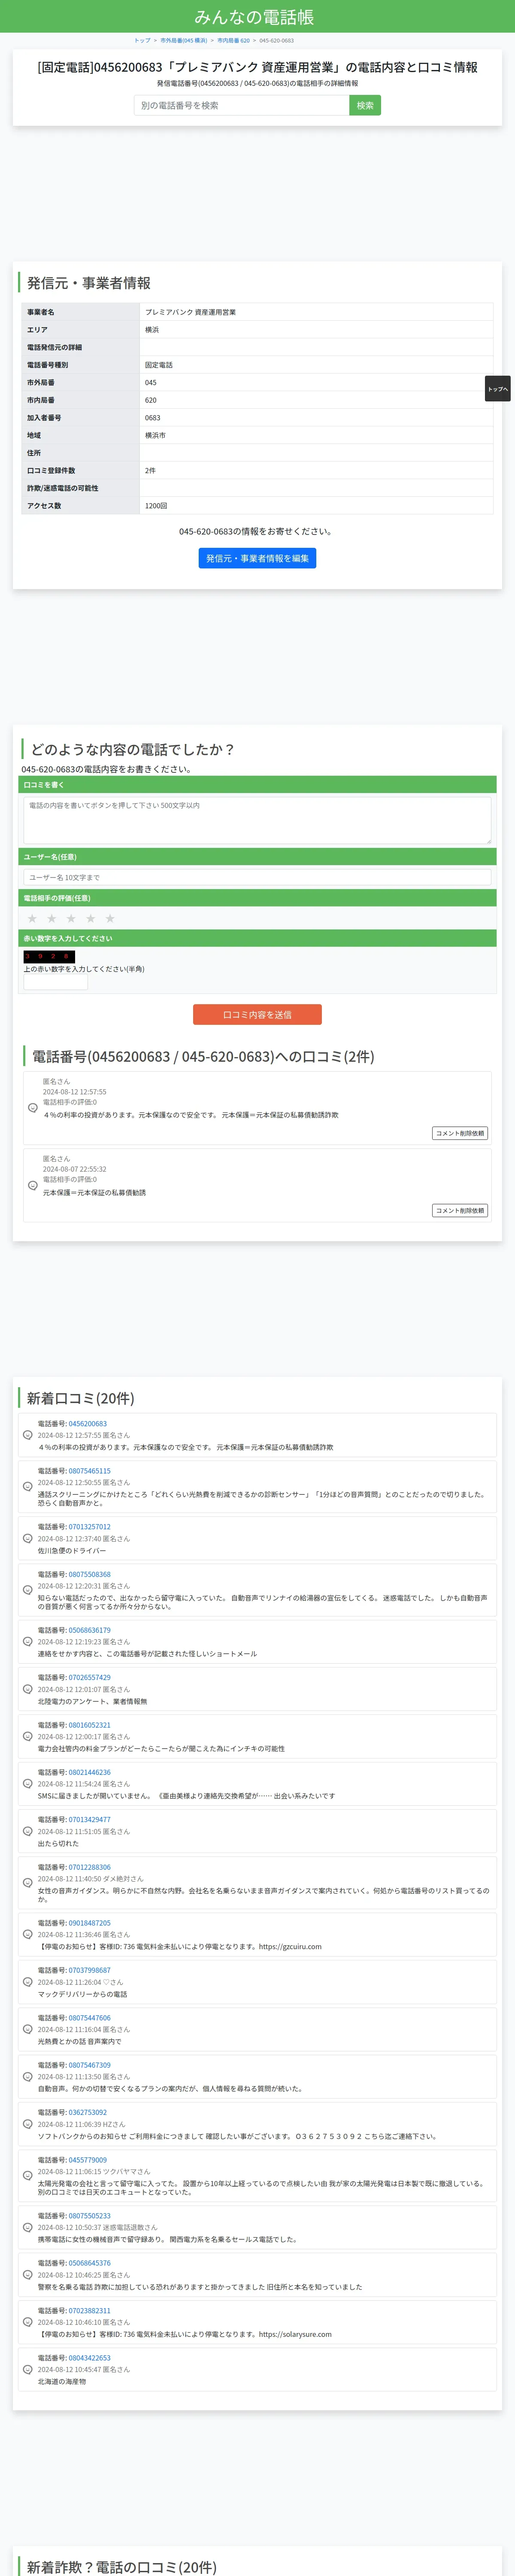Focus the red number captcha input box
This screenshot has width=515, height=2576.
[x=55, y=982]
